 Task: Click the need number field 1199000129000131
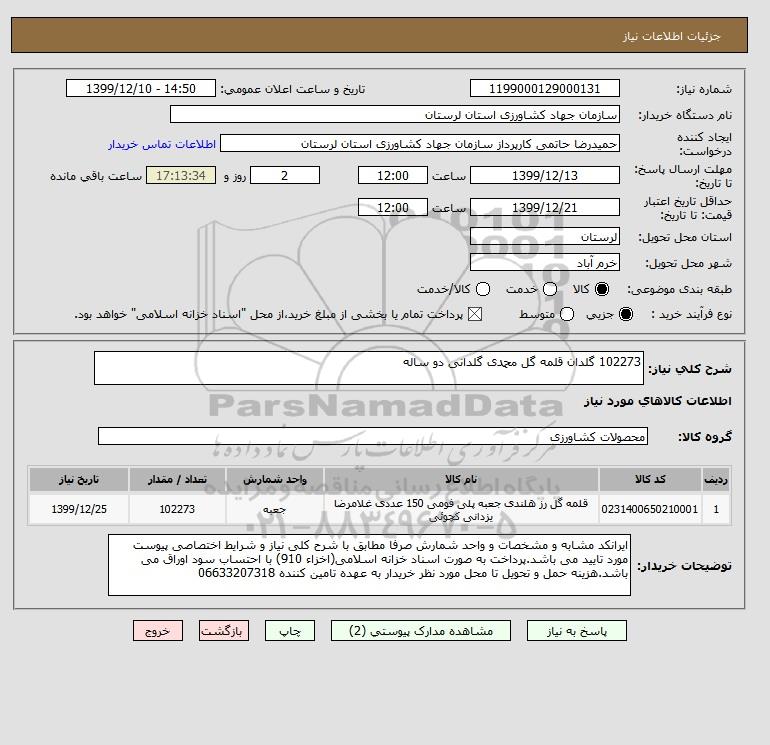pos(545,88)
